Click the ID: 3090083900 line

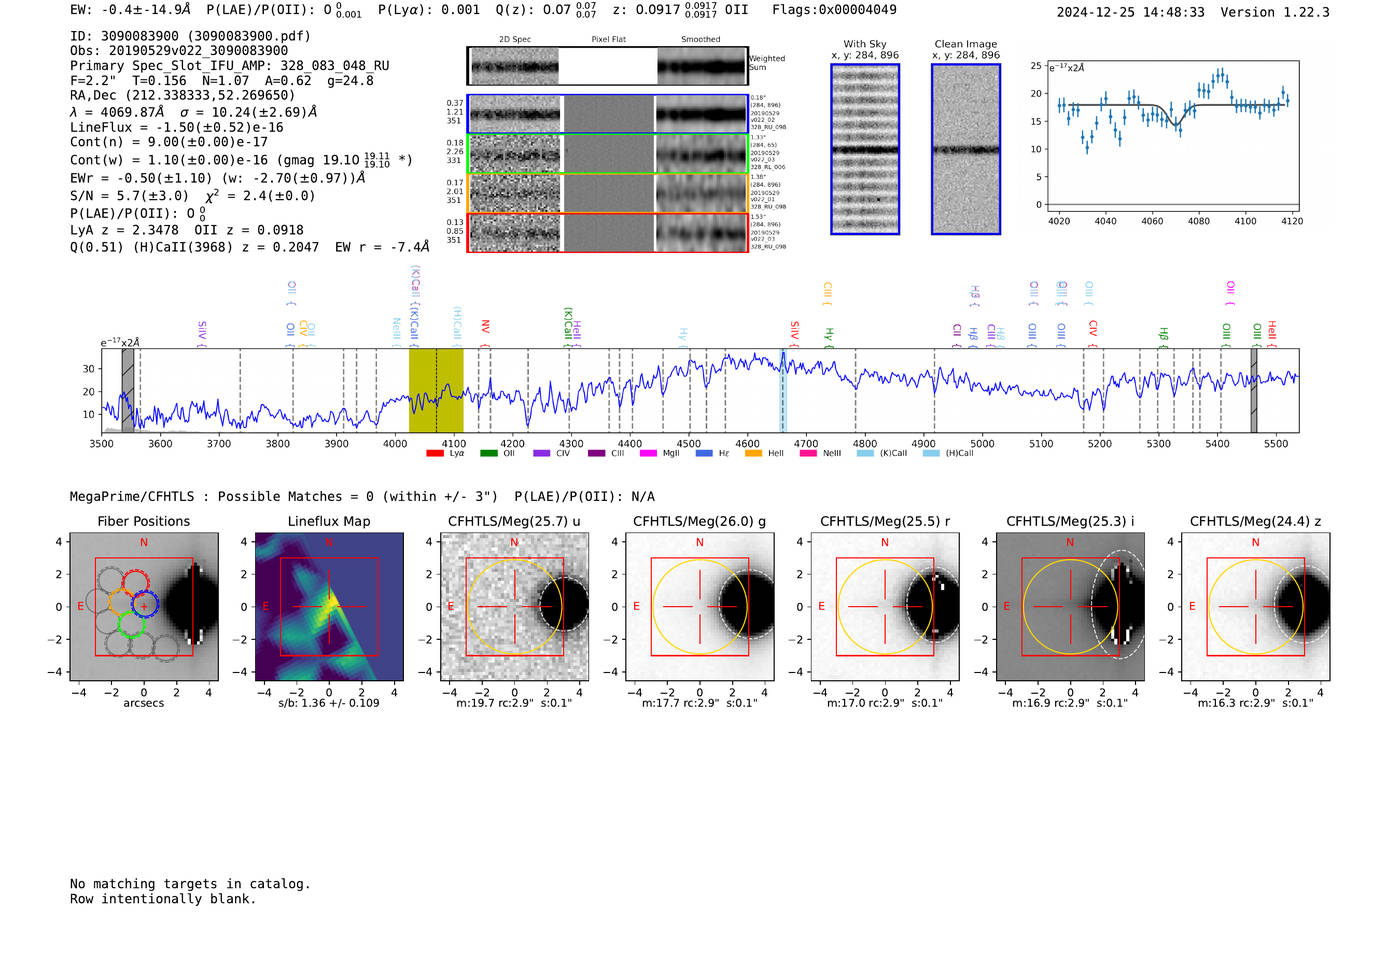click(190, 36)
